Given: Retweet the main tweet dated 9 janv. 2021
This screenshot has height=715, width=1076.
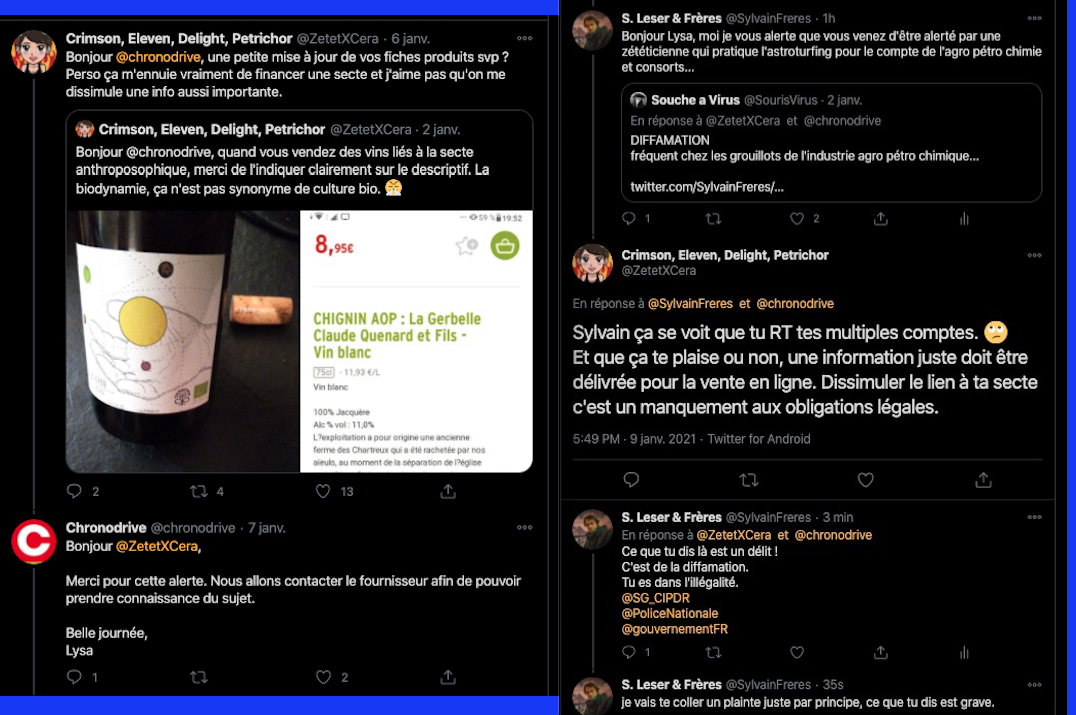Looking at the screenshot, I should pos(749,480).
